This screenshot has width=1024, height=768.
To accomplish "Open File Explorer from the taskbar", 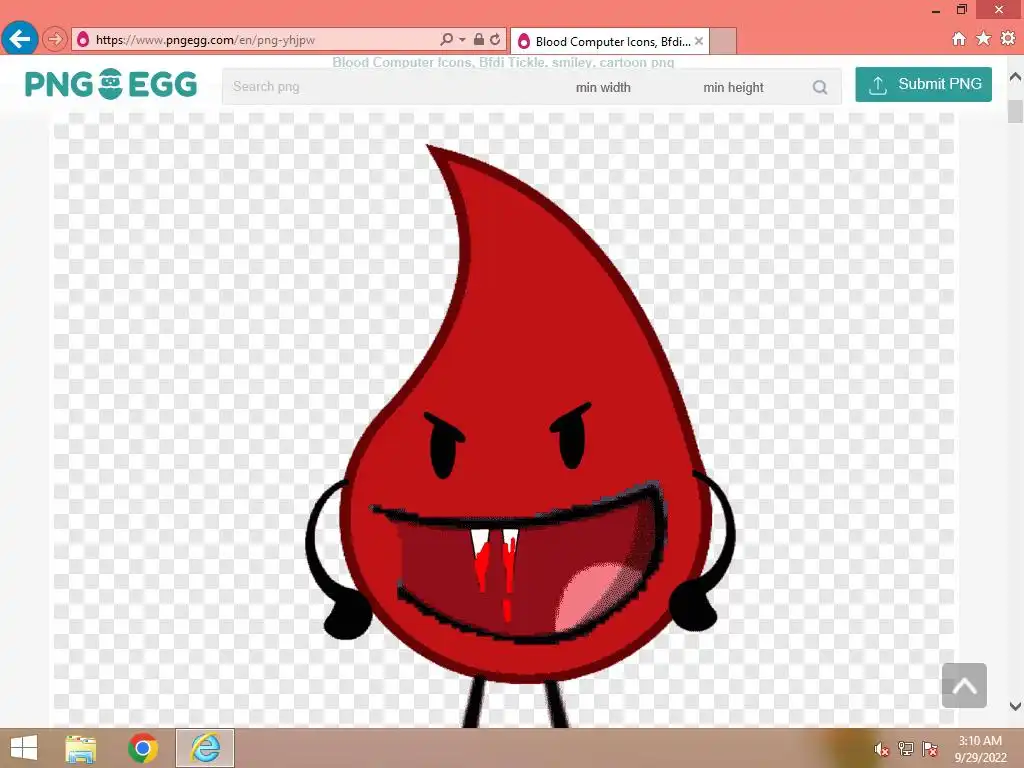I will [80, 748].
